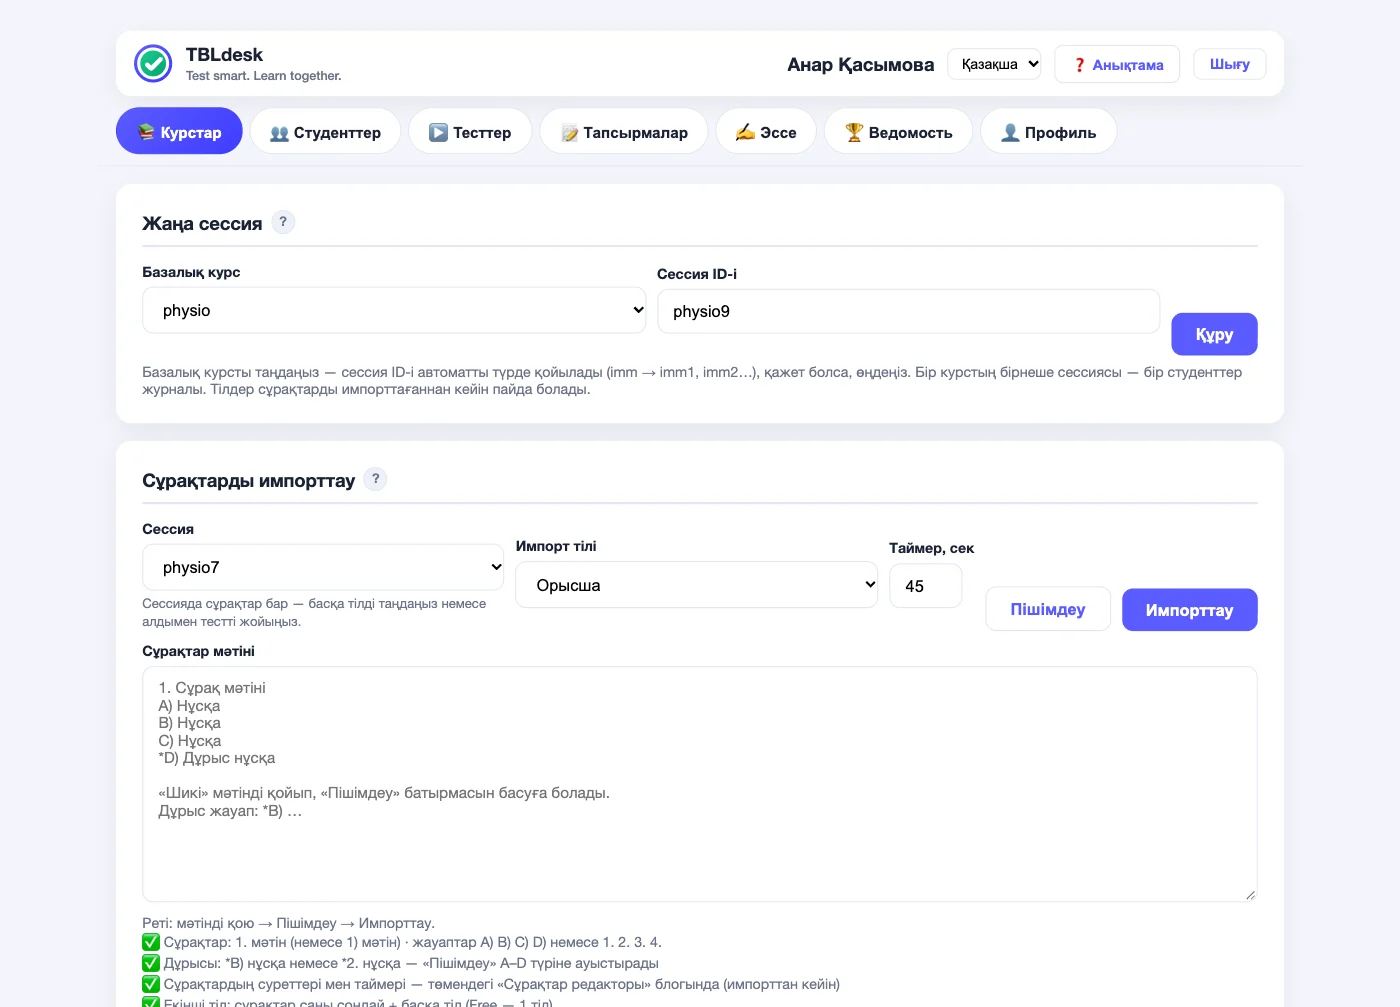This screenshot has height=1007, width=1400.
Task: Click the 'Жаңа сессия' heading
Action: [x=202, y=224]
